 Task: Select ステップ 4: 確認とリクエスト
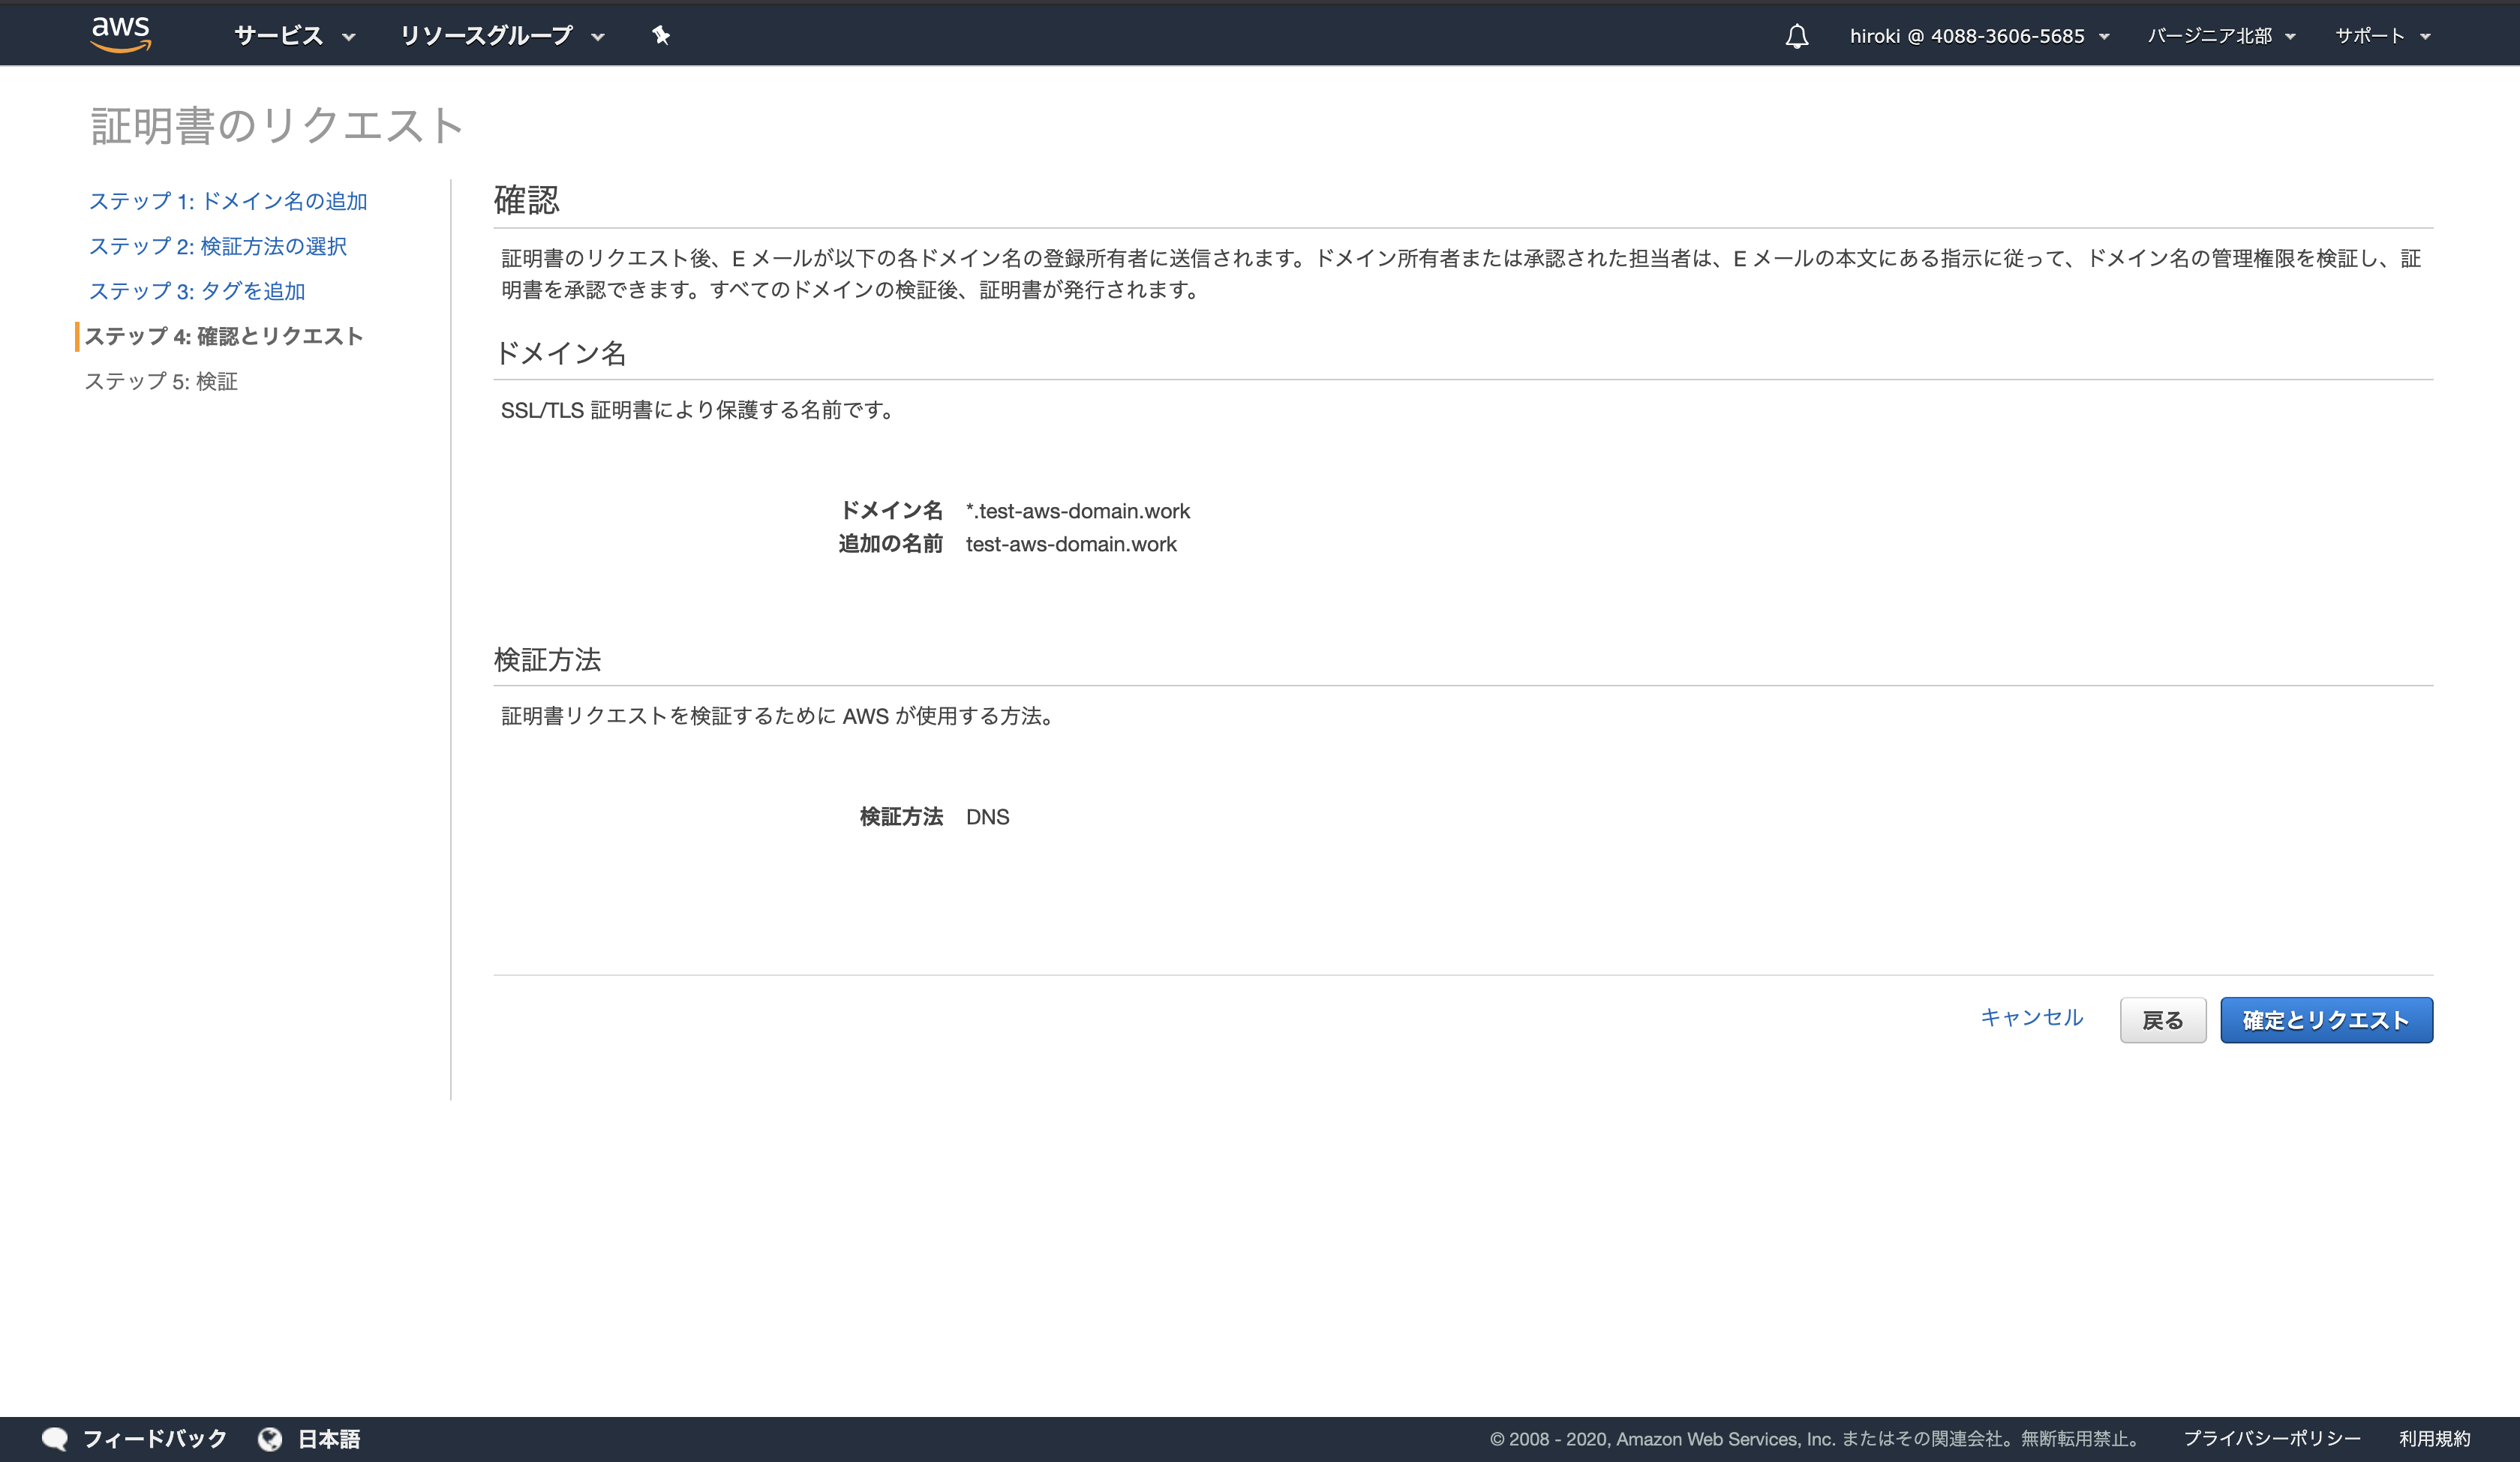[x=224, y=336]
